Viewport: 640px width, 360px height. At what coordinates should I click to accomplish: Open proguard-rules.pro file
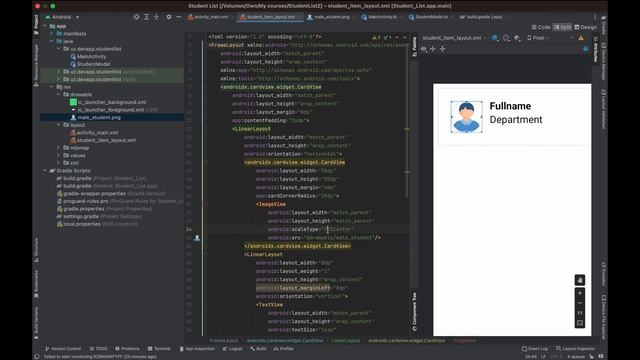pos(120,201)
